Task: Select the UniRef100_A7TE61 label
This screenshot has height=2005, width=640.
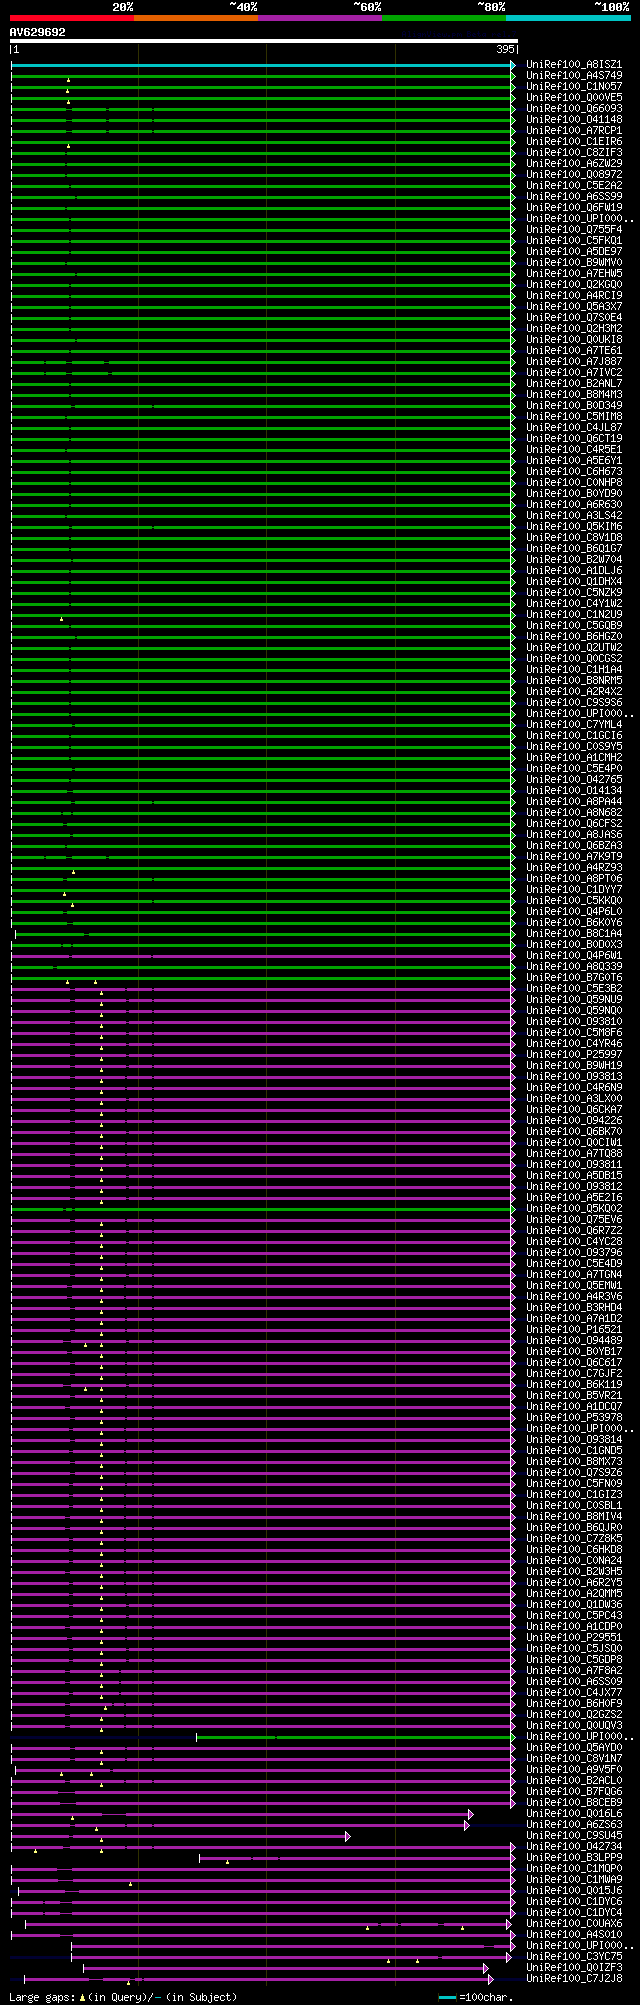Action: click(x=574, y=351)
